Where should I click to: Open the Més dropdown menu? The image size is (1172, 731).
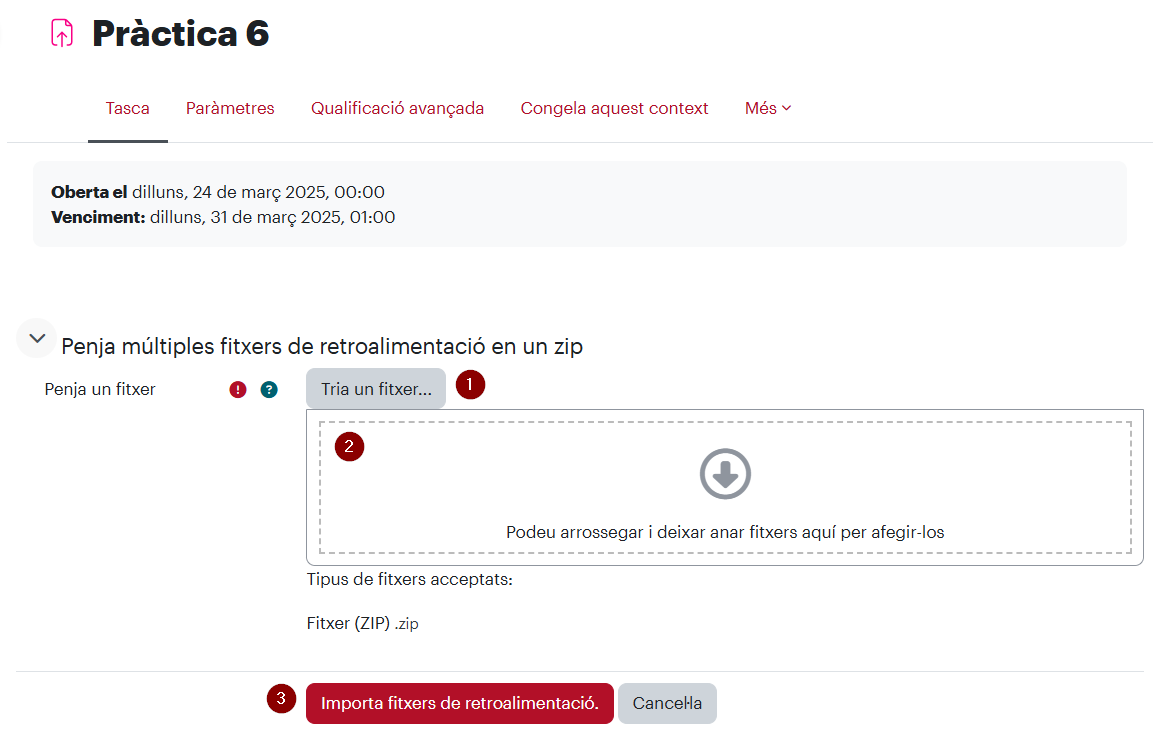768,108
